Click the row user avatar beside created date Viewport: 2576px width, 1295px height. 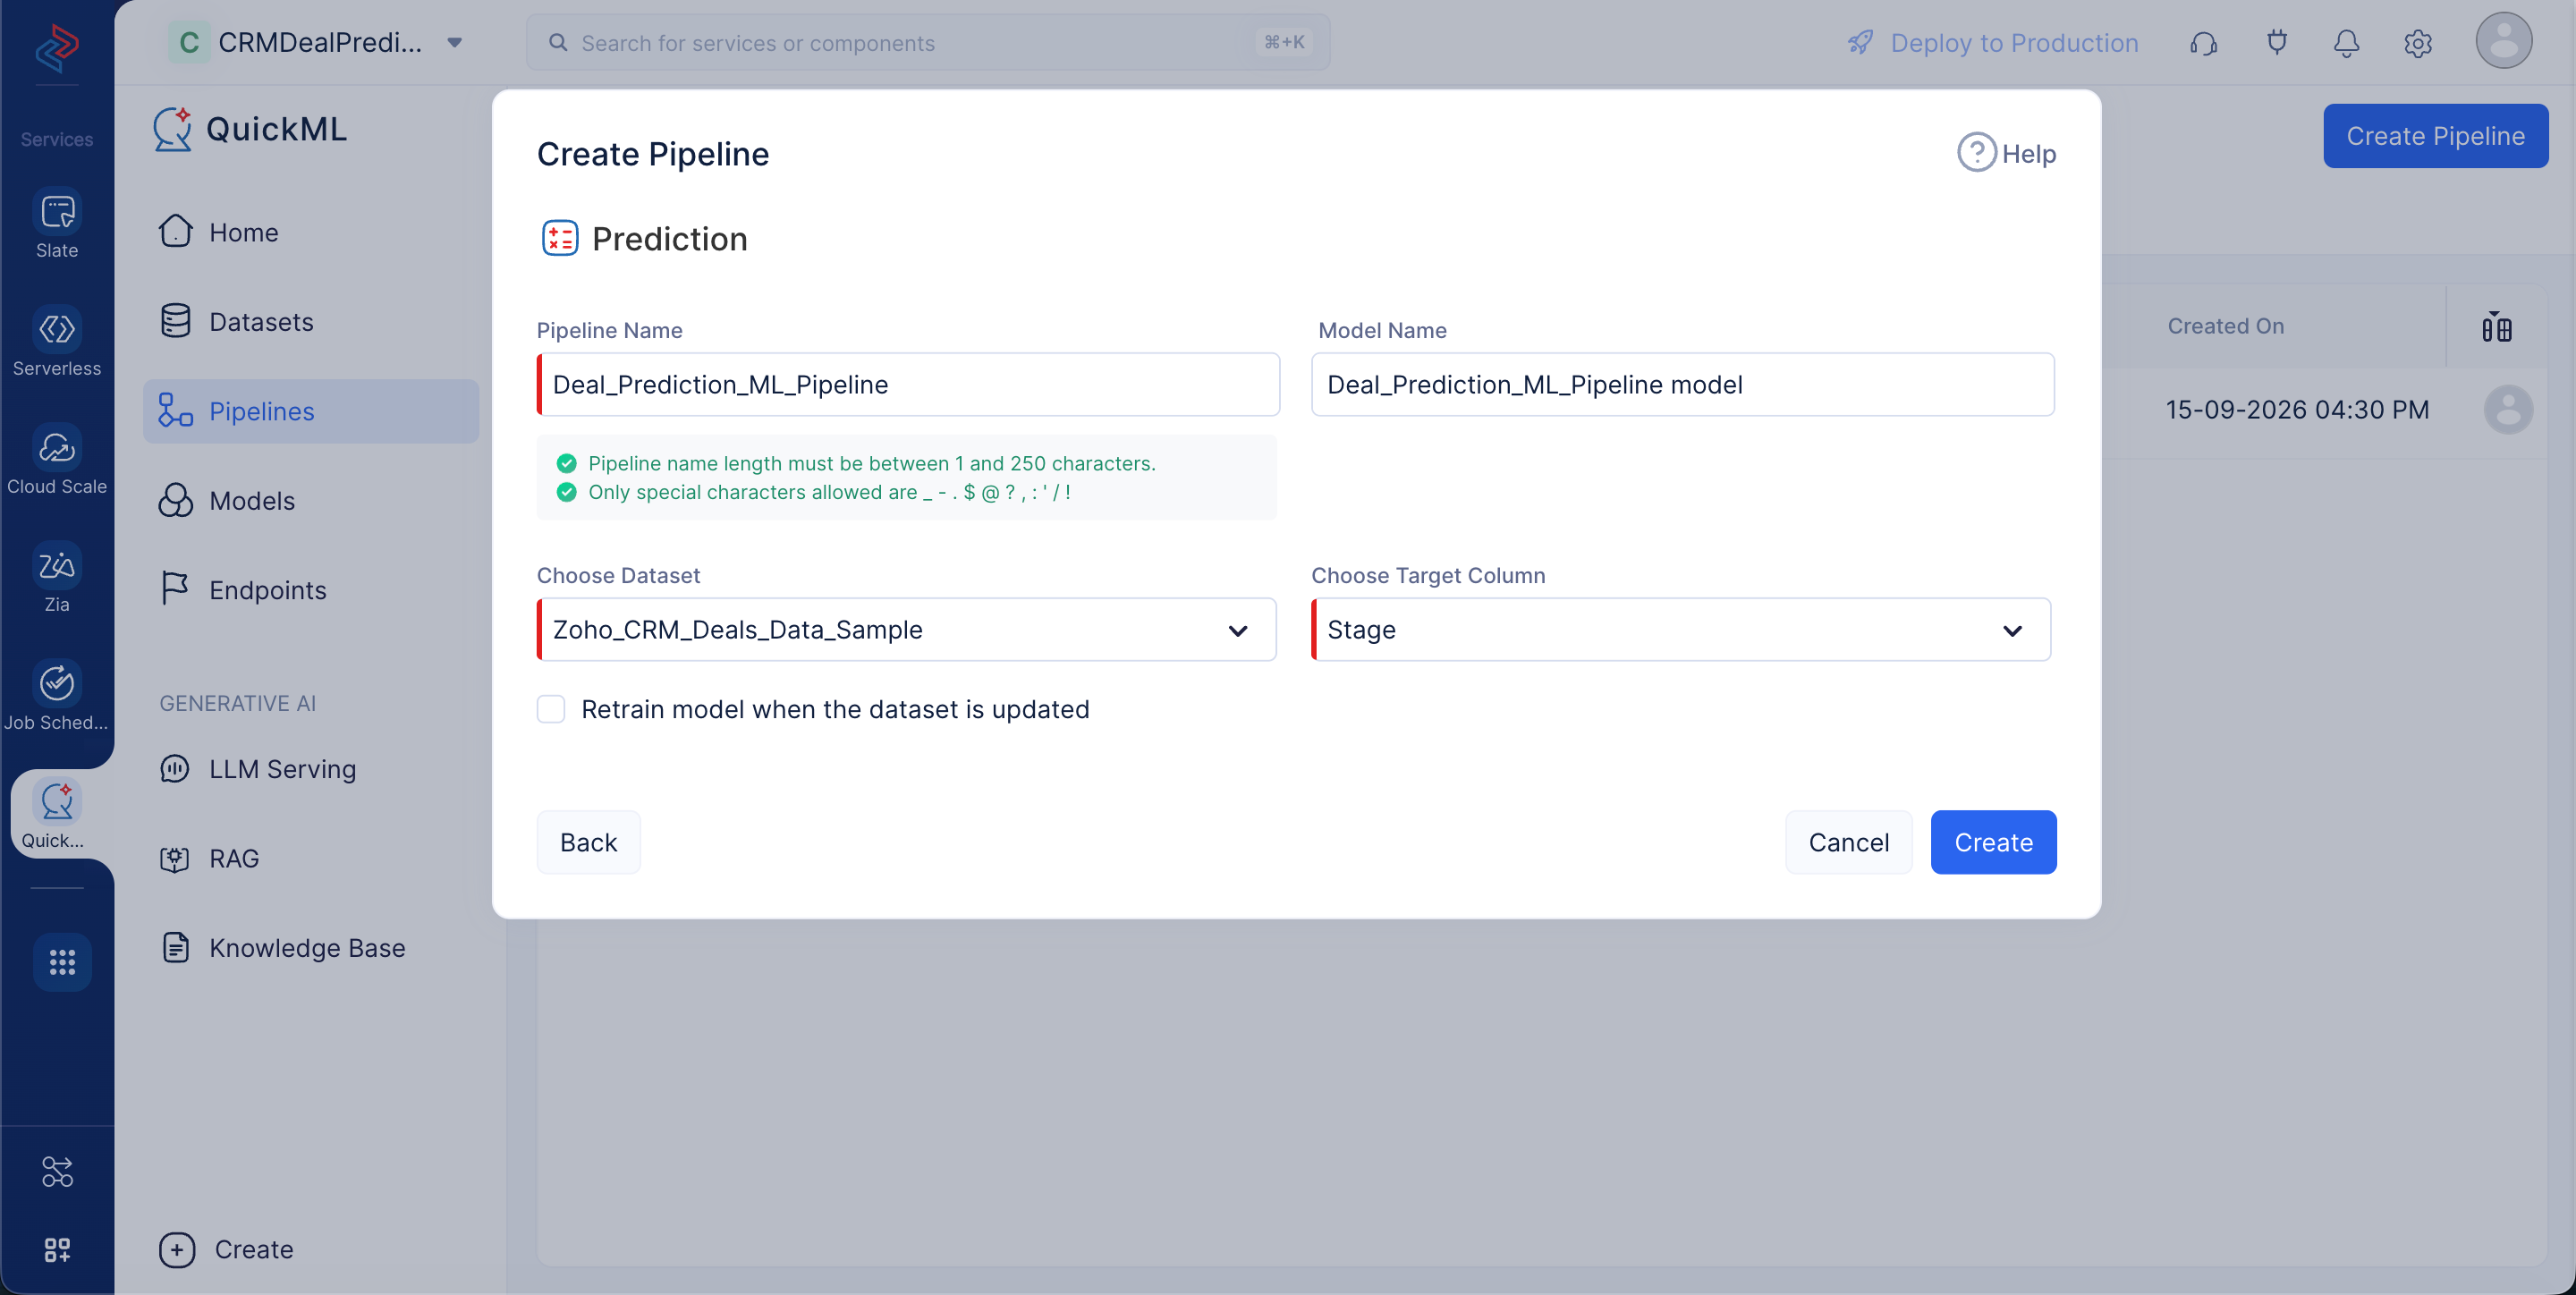click(x=2508, y=409)
